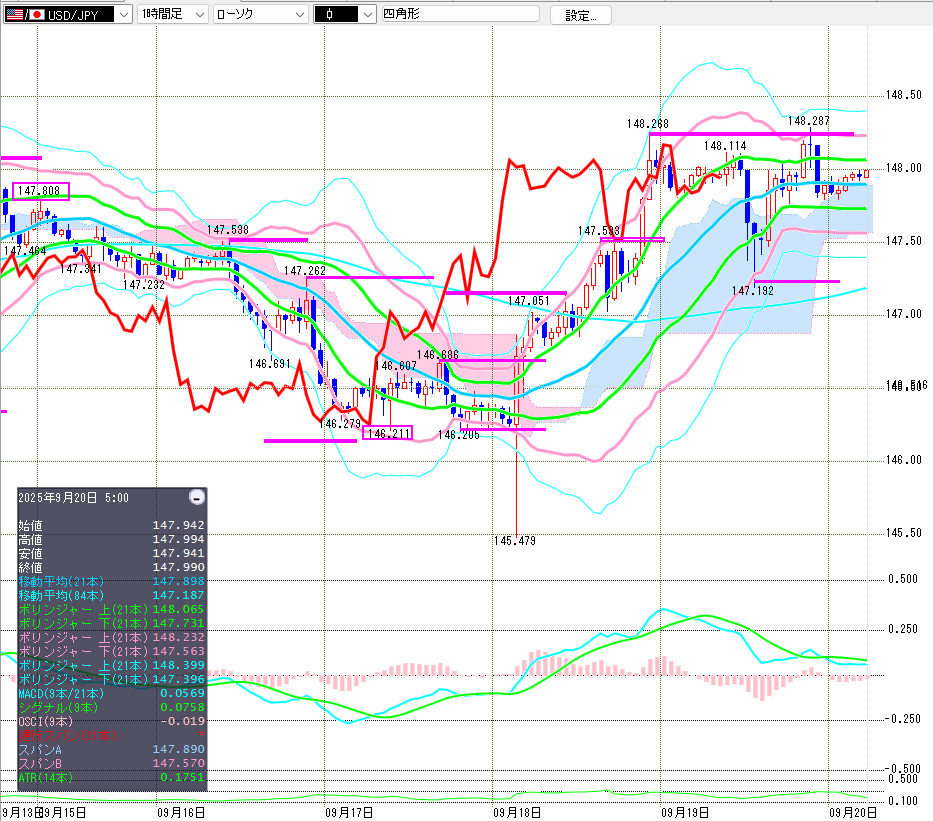This screenshot has height=821, width=933.
Task: Open the USD/JPY currency pair dropdown
Action: (122, 14)
